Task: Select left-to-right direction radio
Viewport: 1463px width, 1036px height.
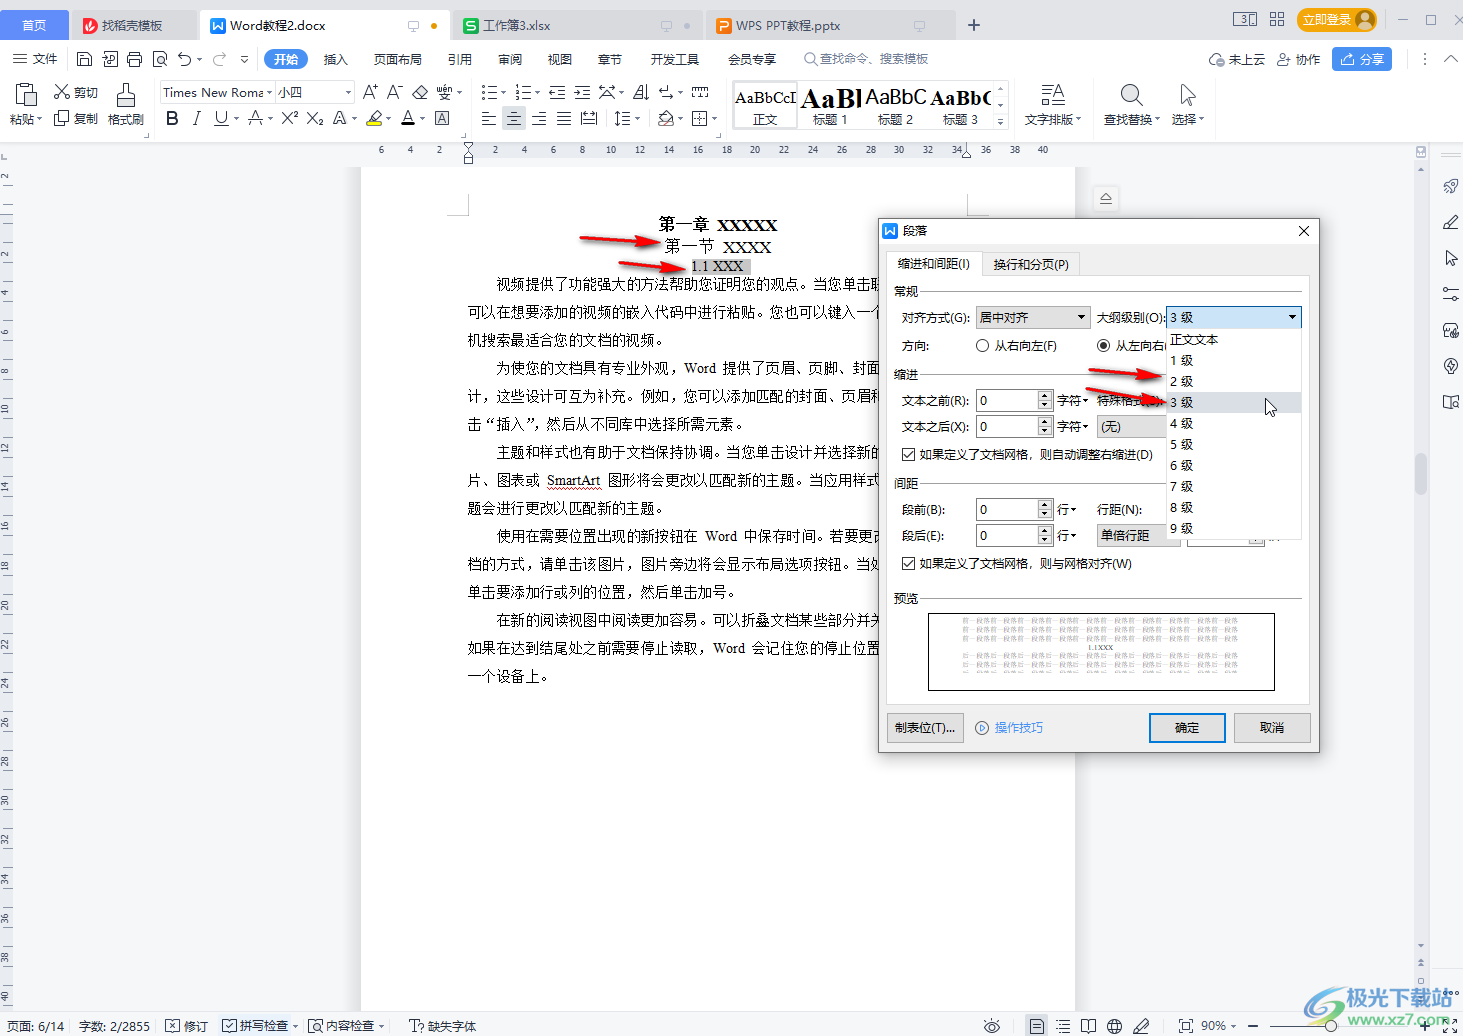Action: click(1103, 345)
